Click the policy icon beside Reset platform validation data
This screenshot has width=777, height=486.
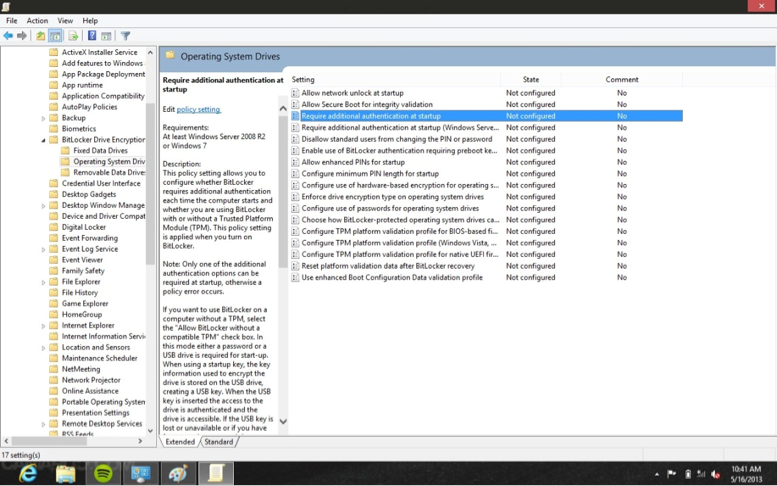click(x=295, y=266)
